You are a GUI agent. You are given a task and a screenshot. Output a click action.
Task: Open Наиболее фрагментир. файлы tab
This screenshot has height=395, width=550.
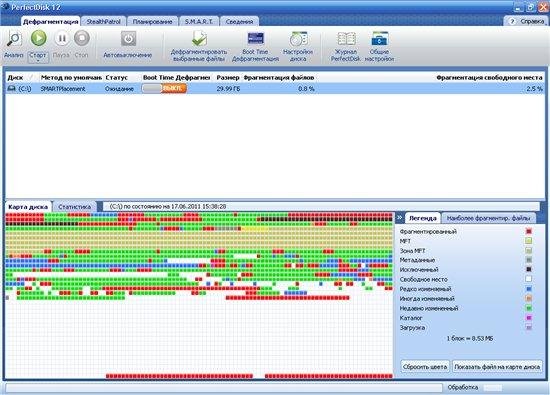point(488,218)
